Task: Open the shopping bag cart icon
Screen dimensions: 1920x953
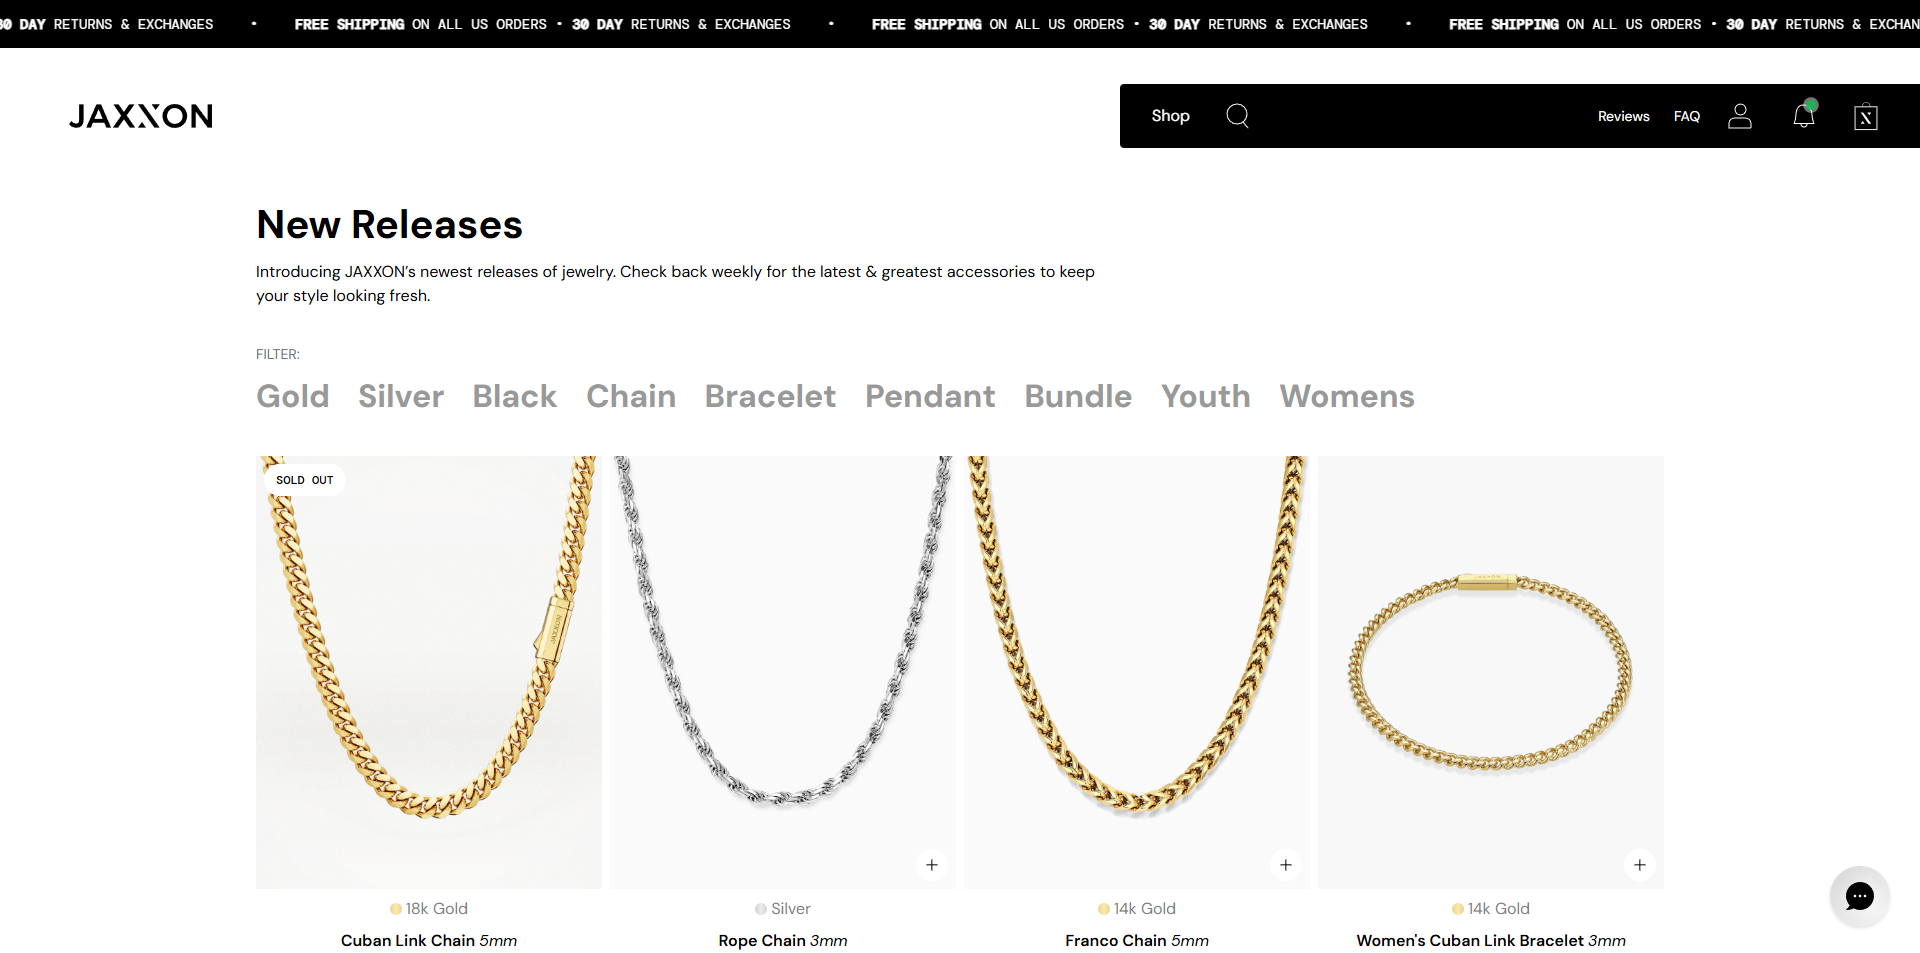Action: coord(1865,117)
